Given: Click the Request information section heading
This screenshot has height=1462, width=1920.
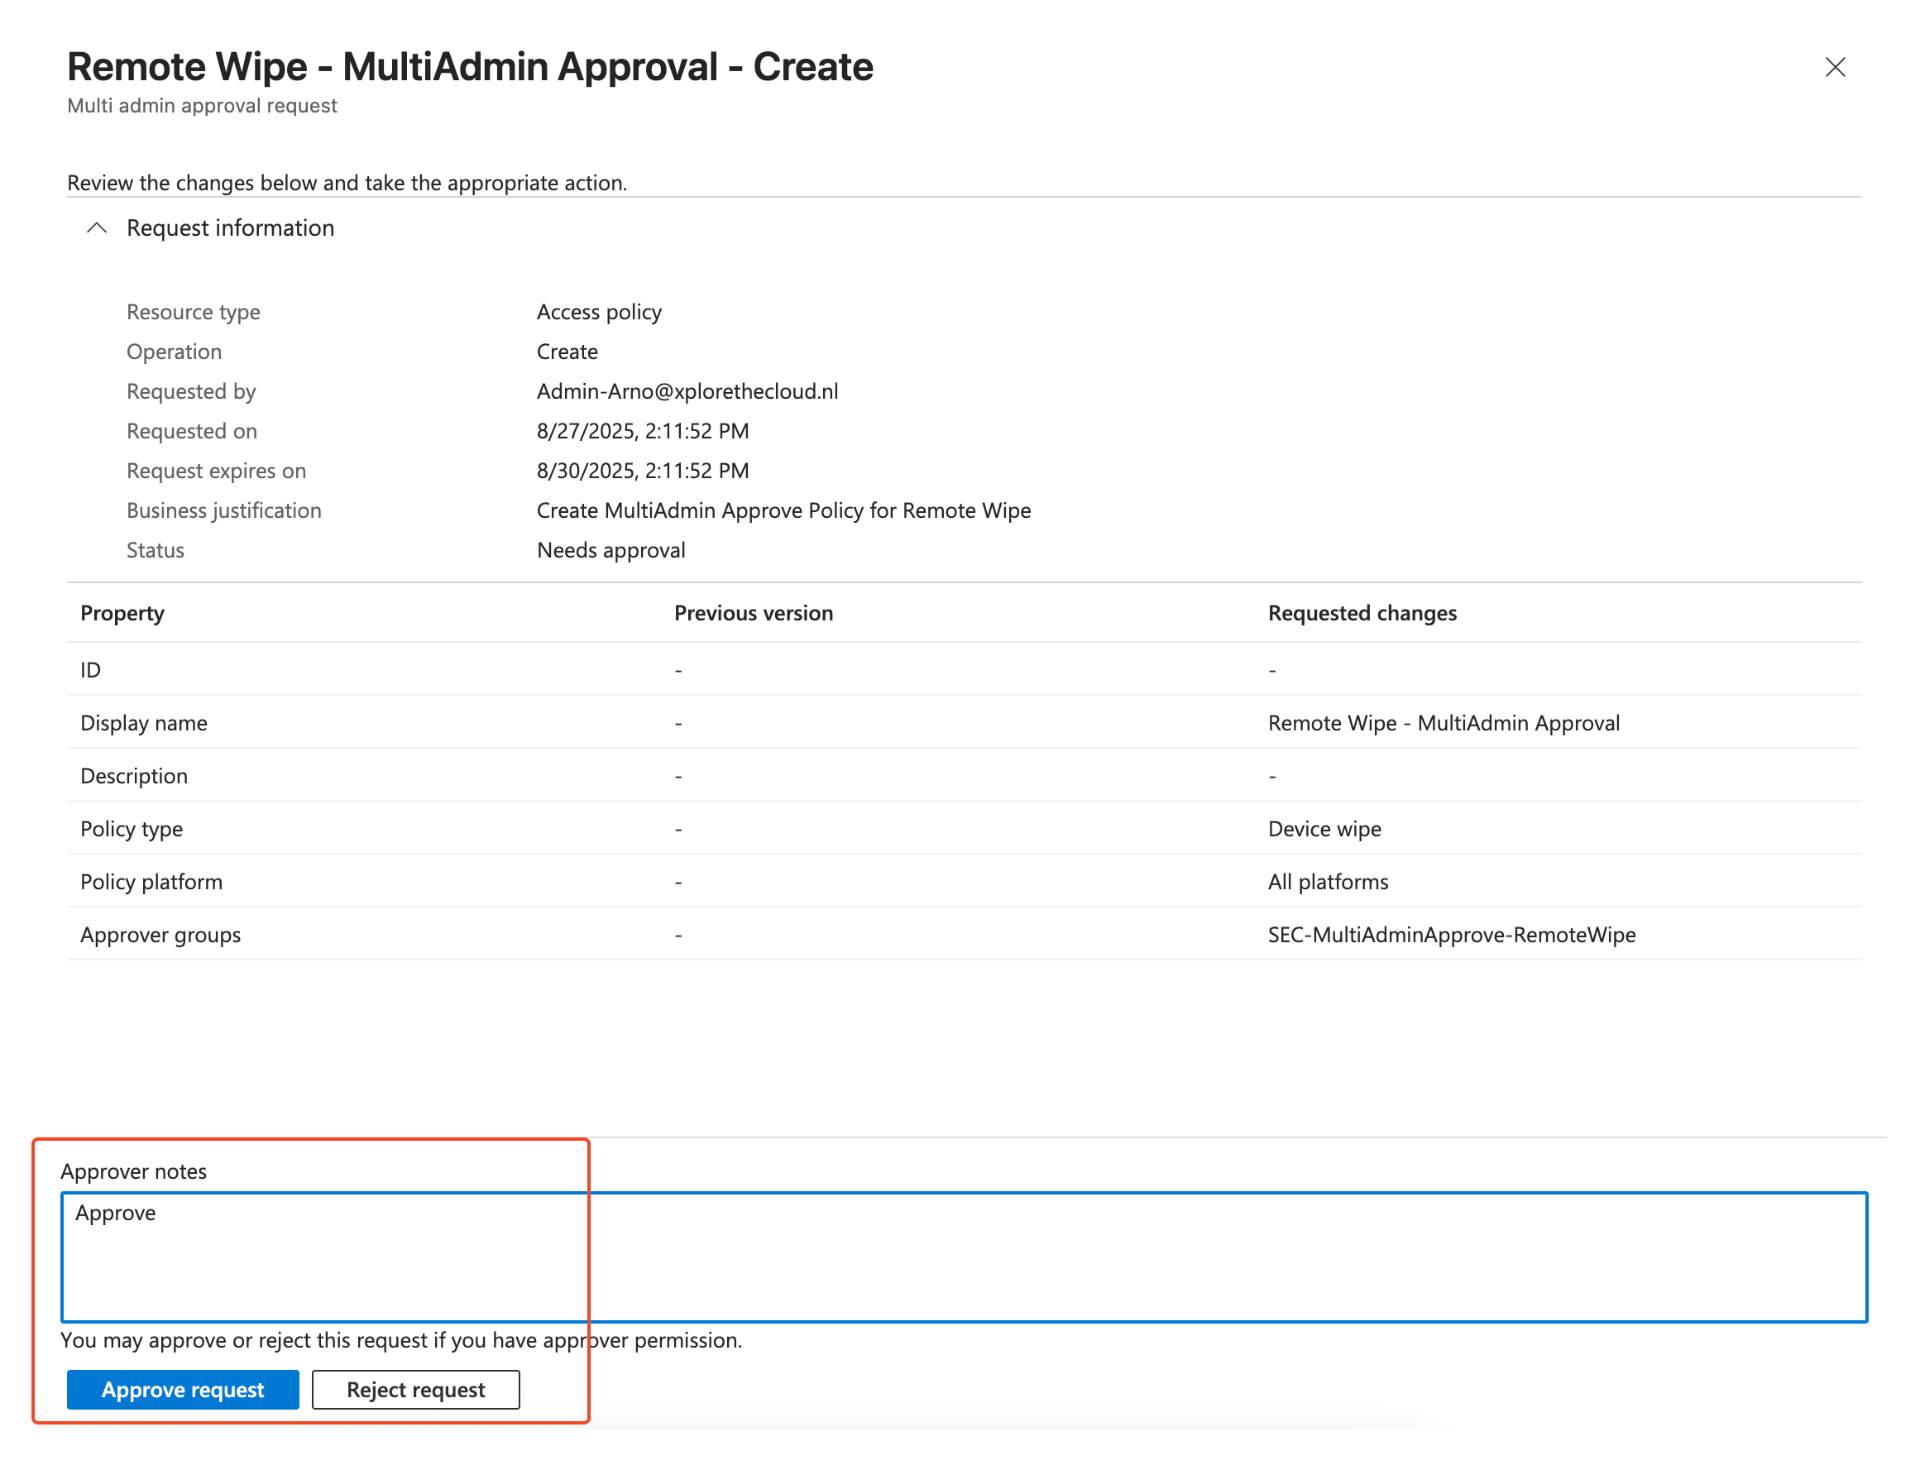Looking at the screenshot, I should 230,228.
